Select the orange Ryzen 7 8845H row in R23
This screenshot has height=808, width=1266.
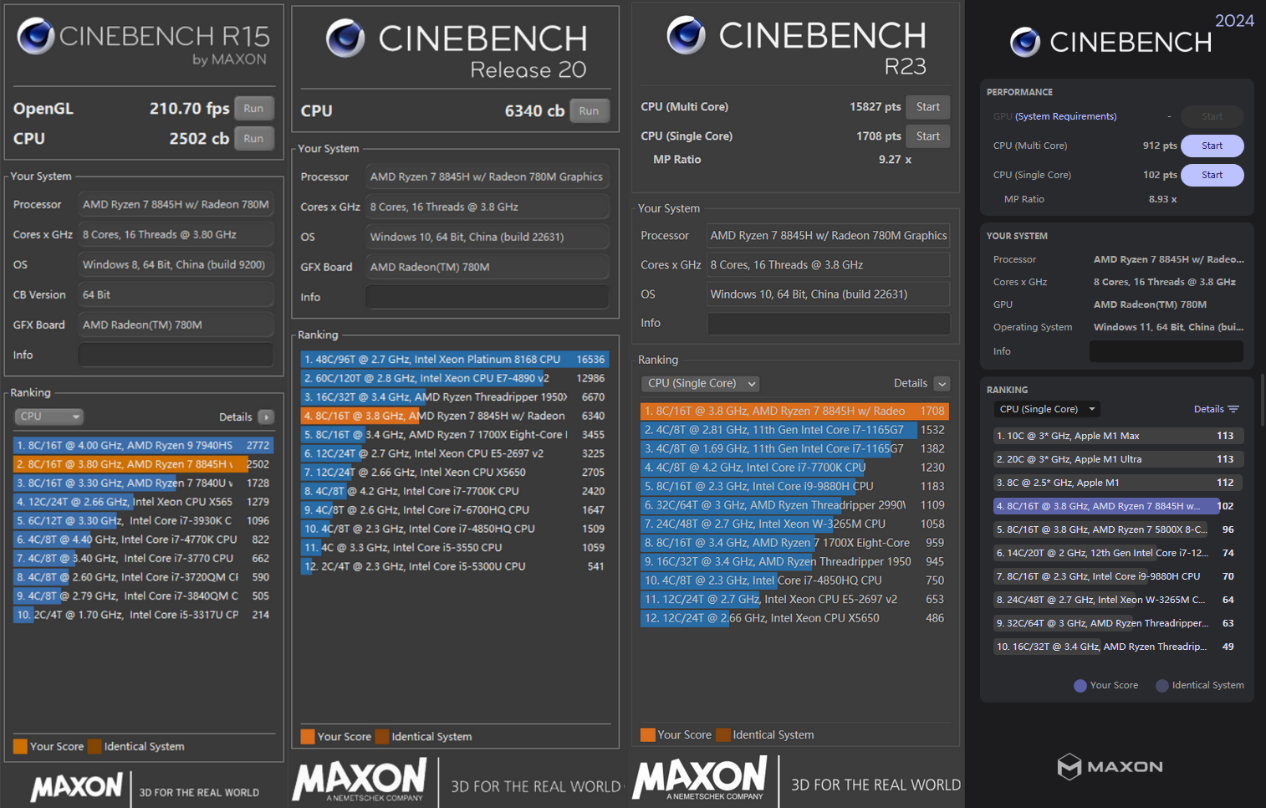point(795,411)
